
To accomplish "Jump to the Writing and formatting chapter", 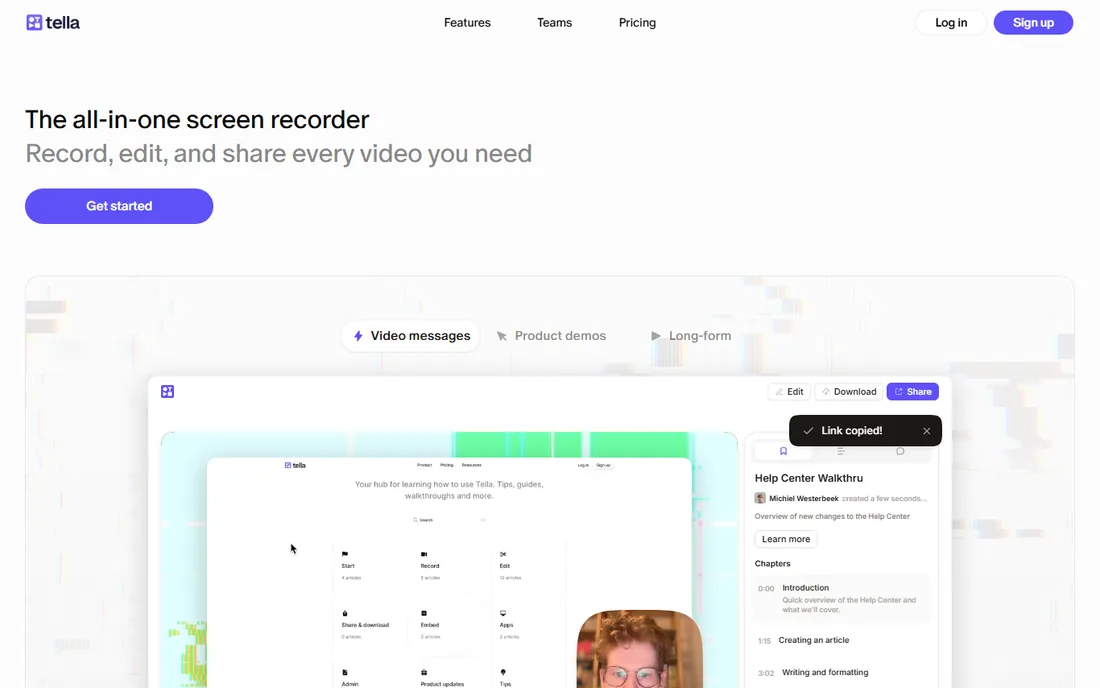I will point(825,673).
